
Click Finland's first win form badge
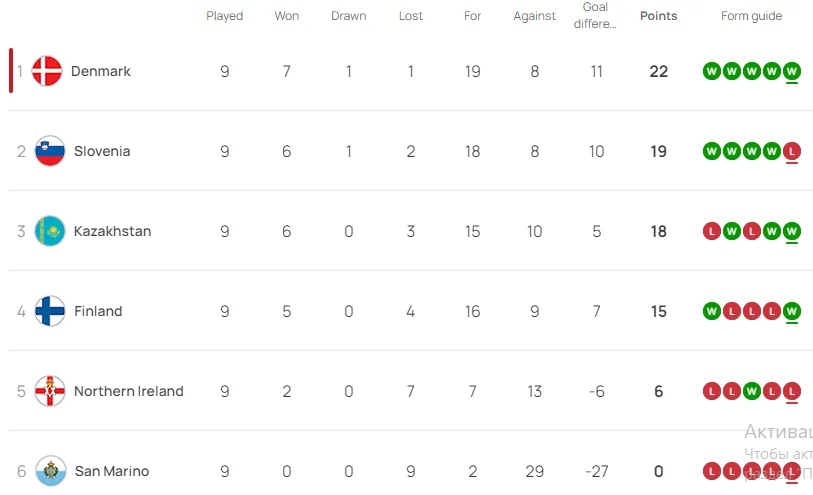pyautogui.click(x=711, y=312)
